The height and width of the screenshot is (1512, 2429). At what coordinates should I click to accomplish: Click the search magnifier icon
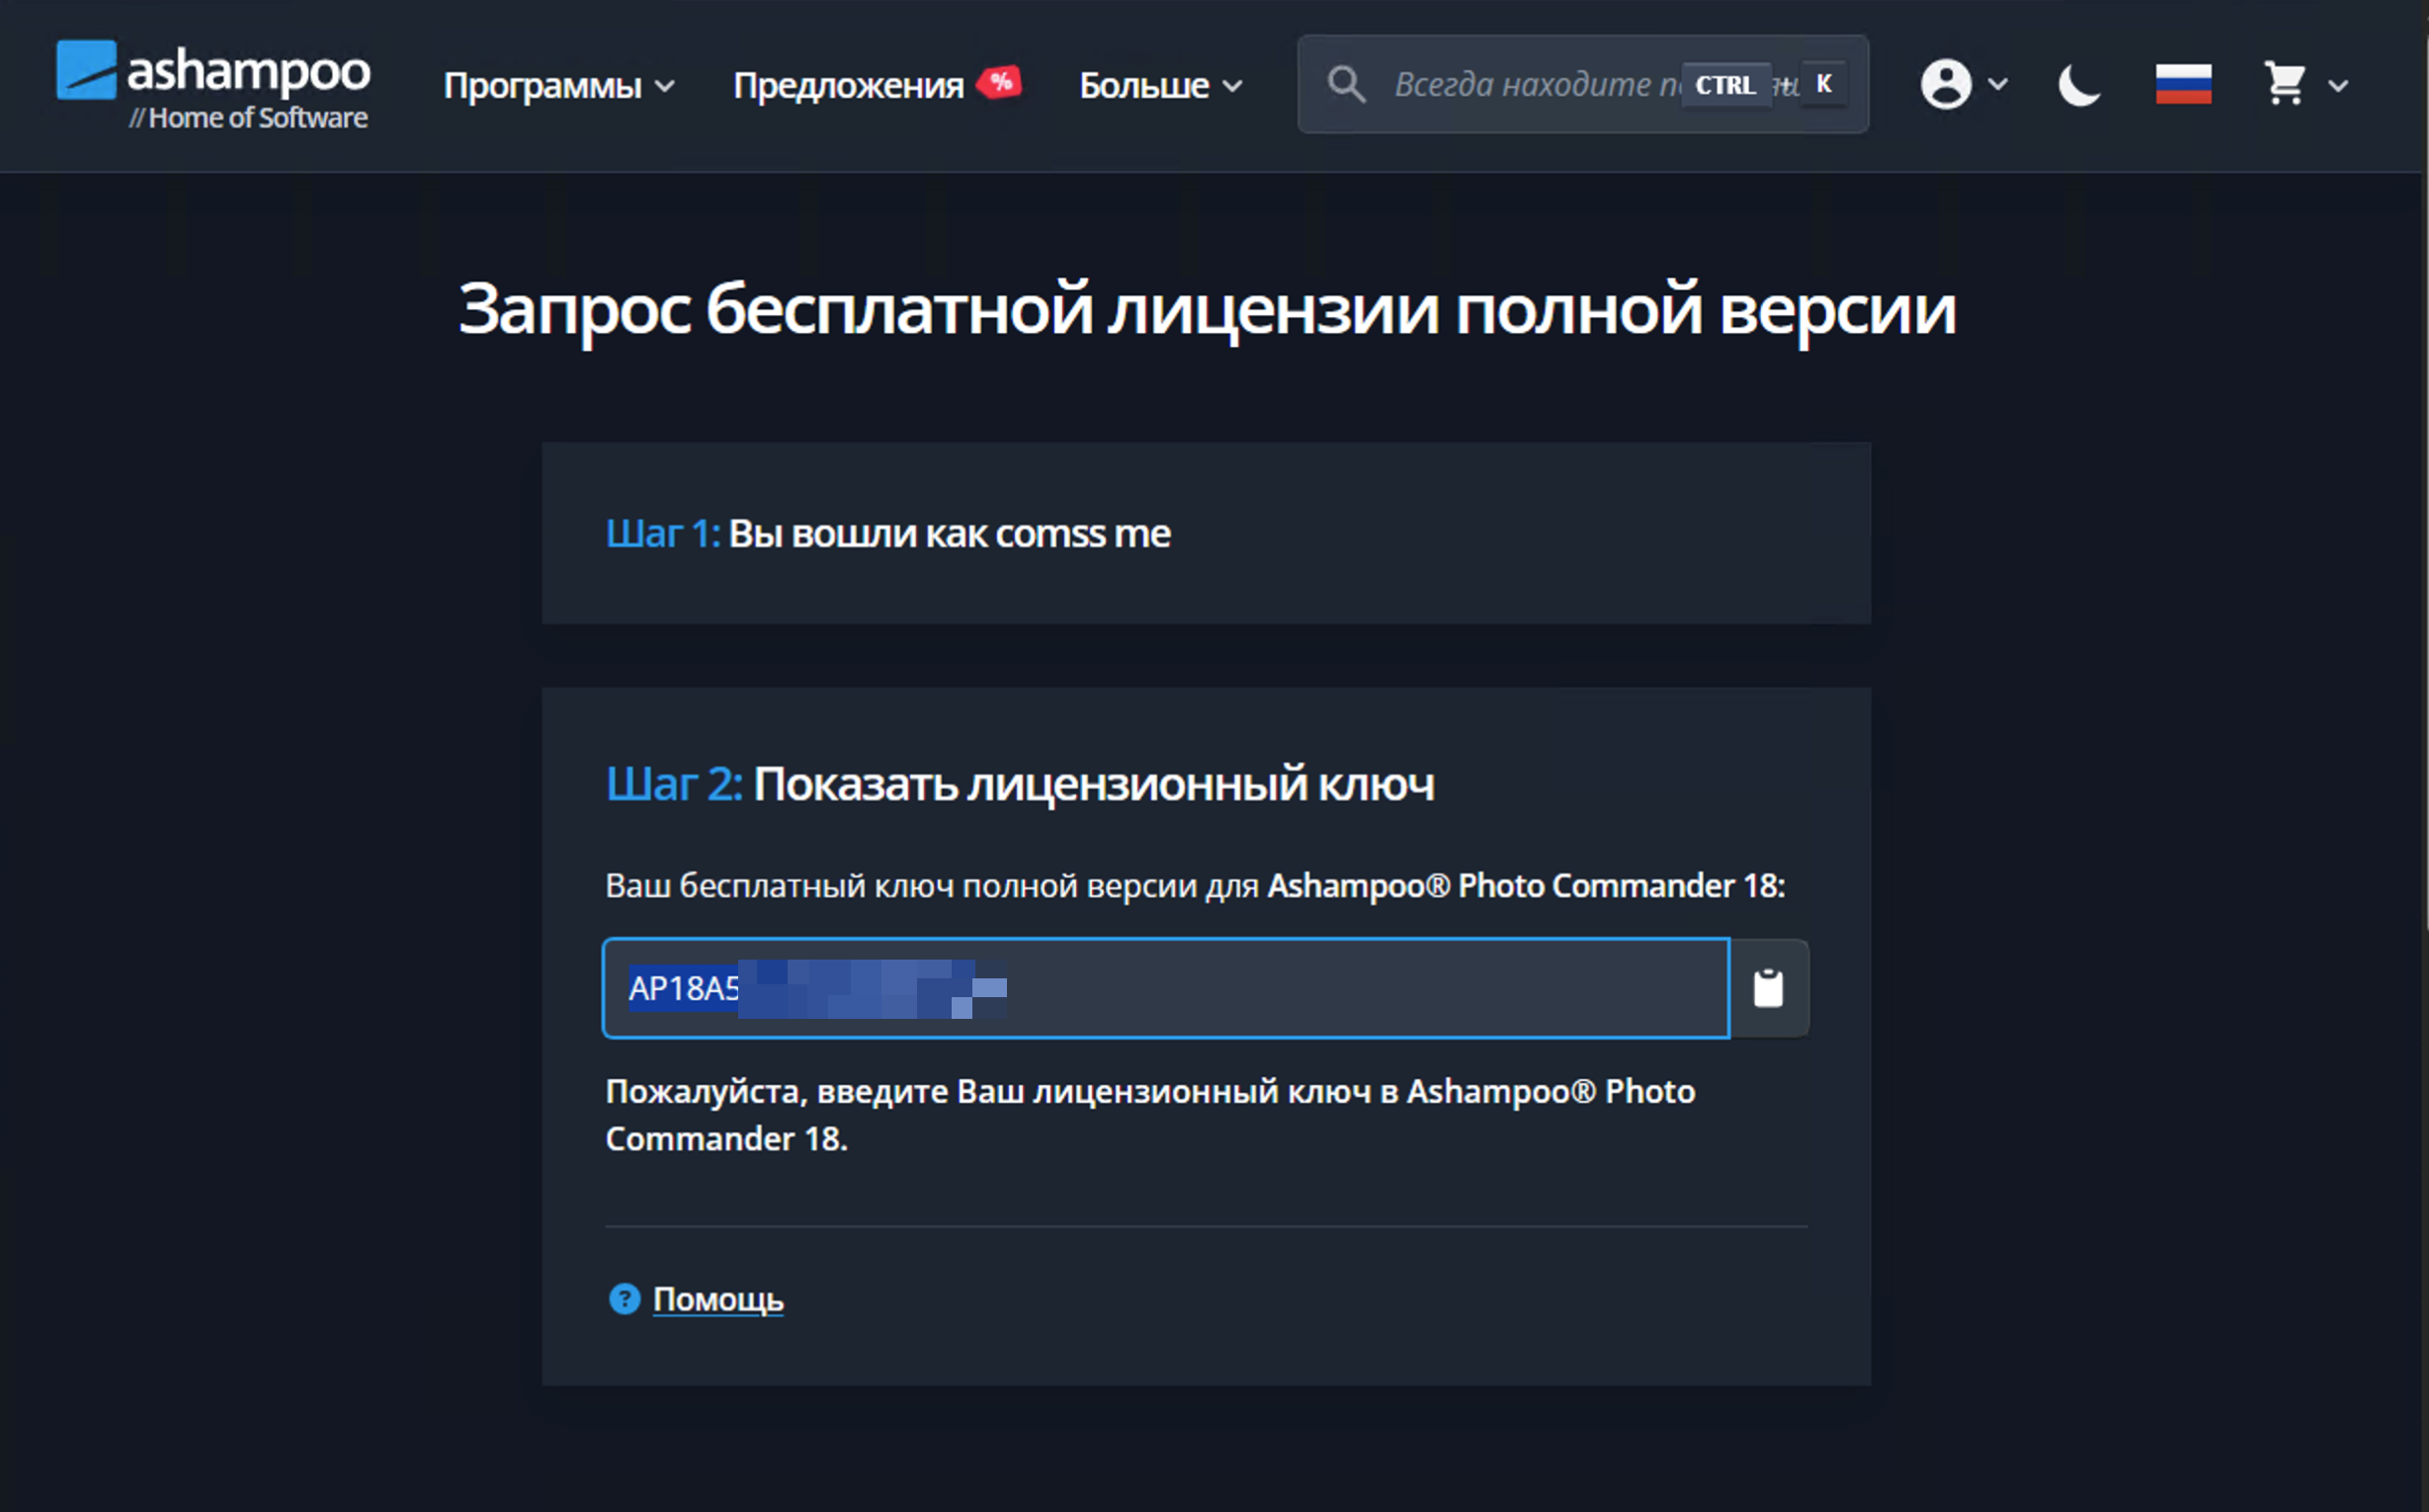click(x=1346, y=84)
